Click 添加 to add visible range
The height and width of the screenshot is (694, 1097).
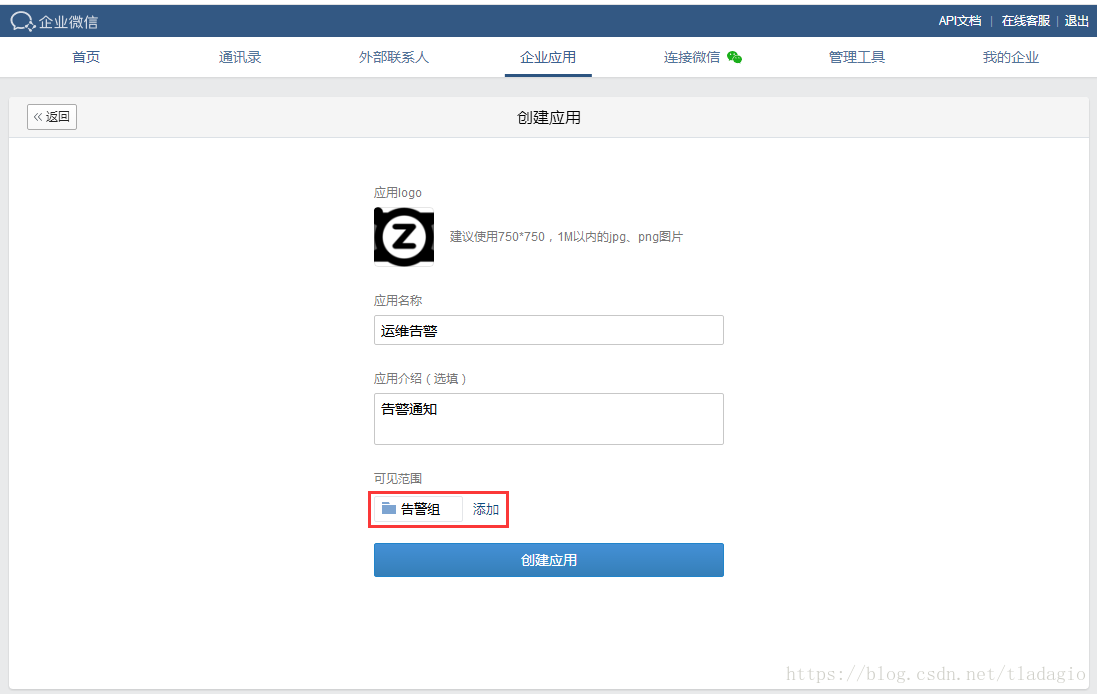pyautogui.click(x=486, y=509)
